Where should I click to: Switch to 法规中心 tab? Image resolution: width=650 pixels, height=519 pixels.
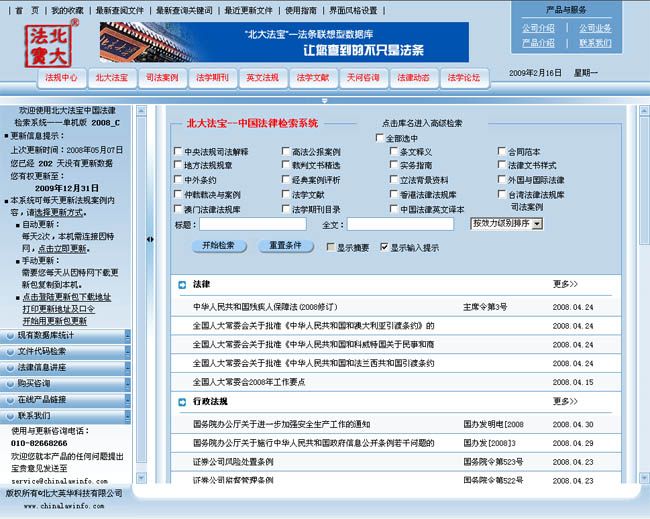coord(61,78)
